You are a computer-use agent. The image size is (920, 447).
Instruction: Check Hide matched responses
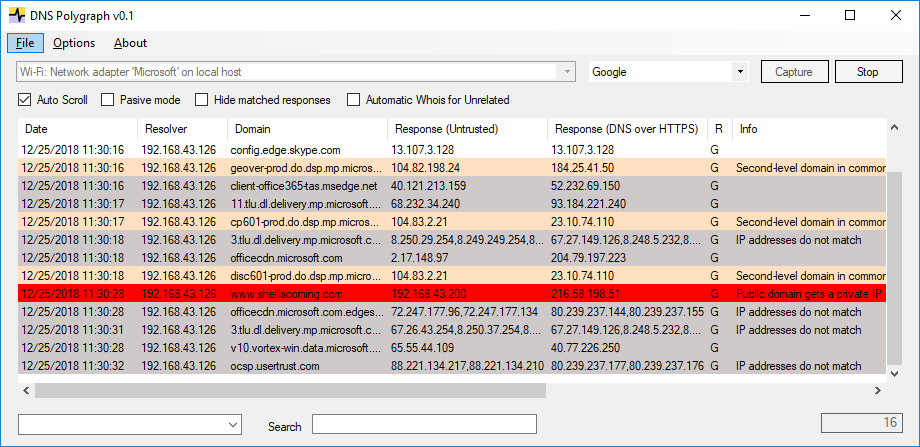202,100
